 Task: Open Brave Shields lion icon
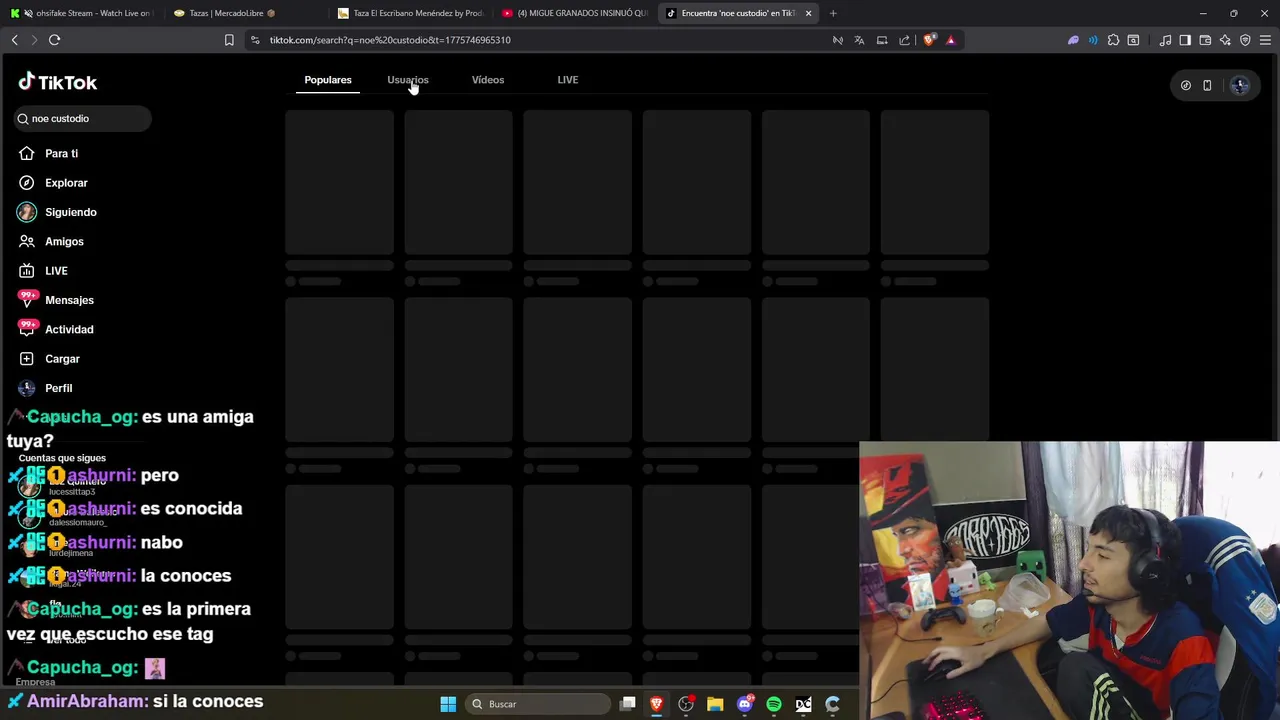tap(929, 40)
